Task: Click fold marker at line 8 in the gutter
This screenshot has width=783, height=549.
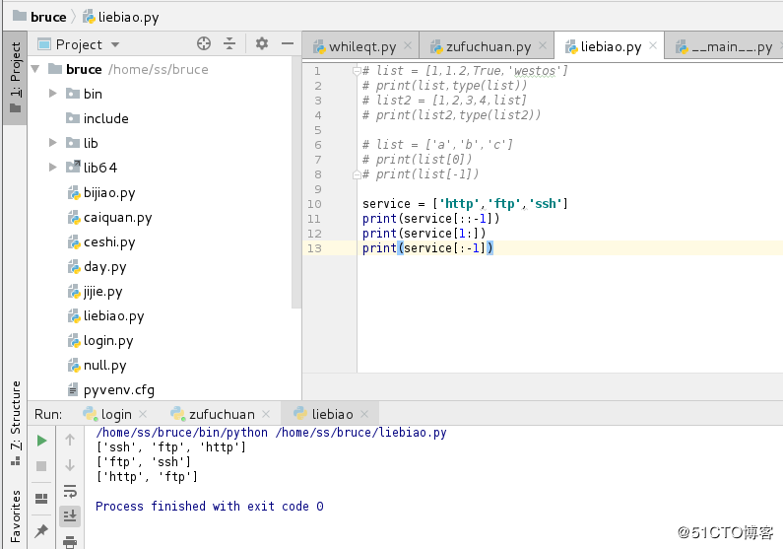Action: coord(357,174)
